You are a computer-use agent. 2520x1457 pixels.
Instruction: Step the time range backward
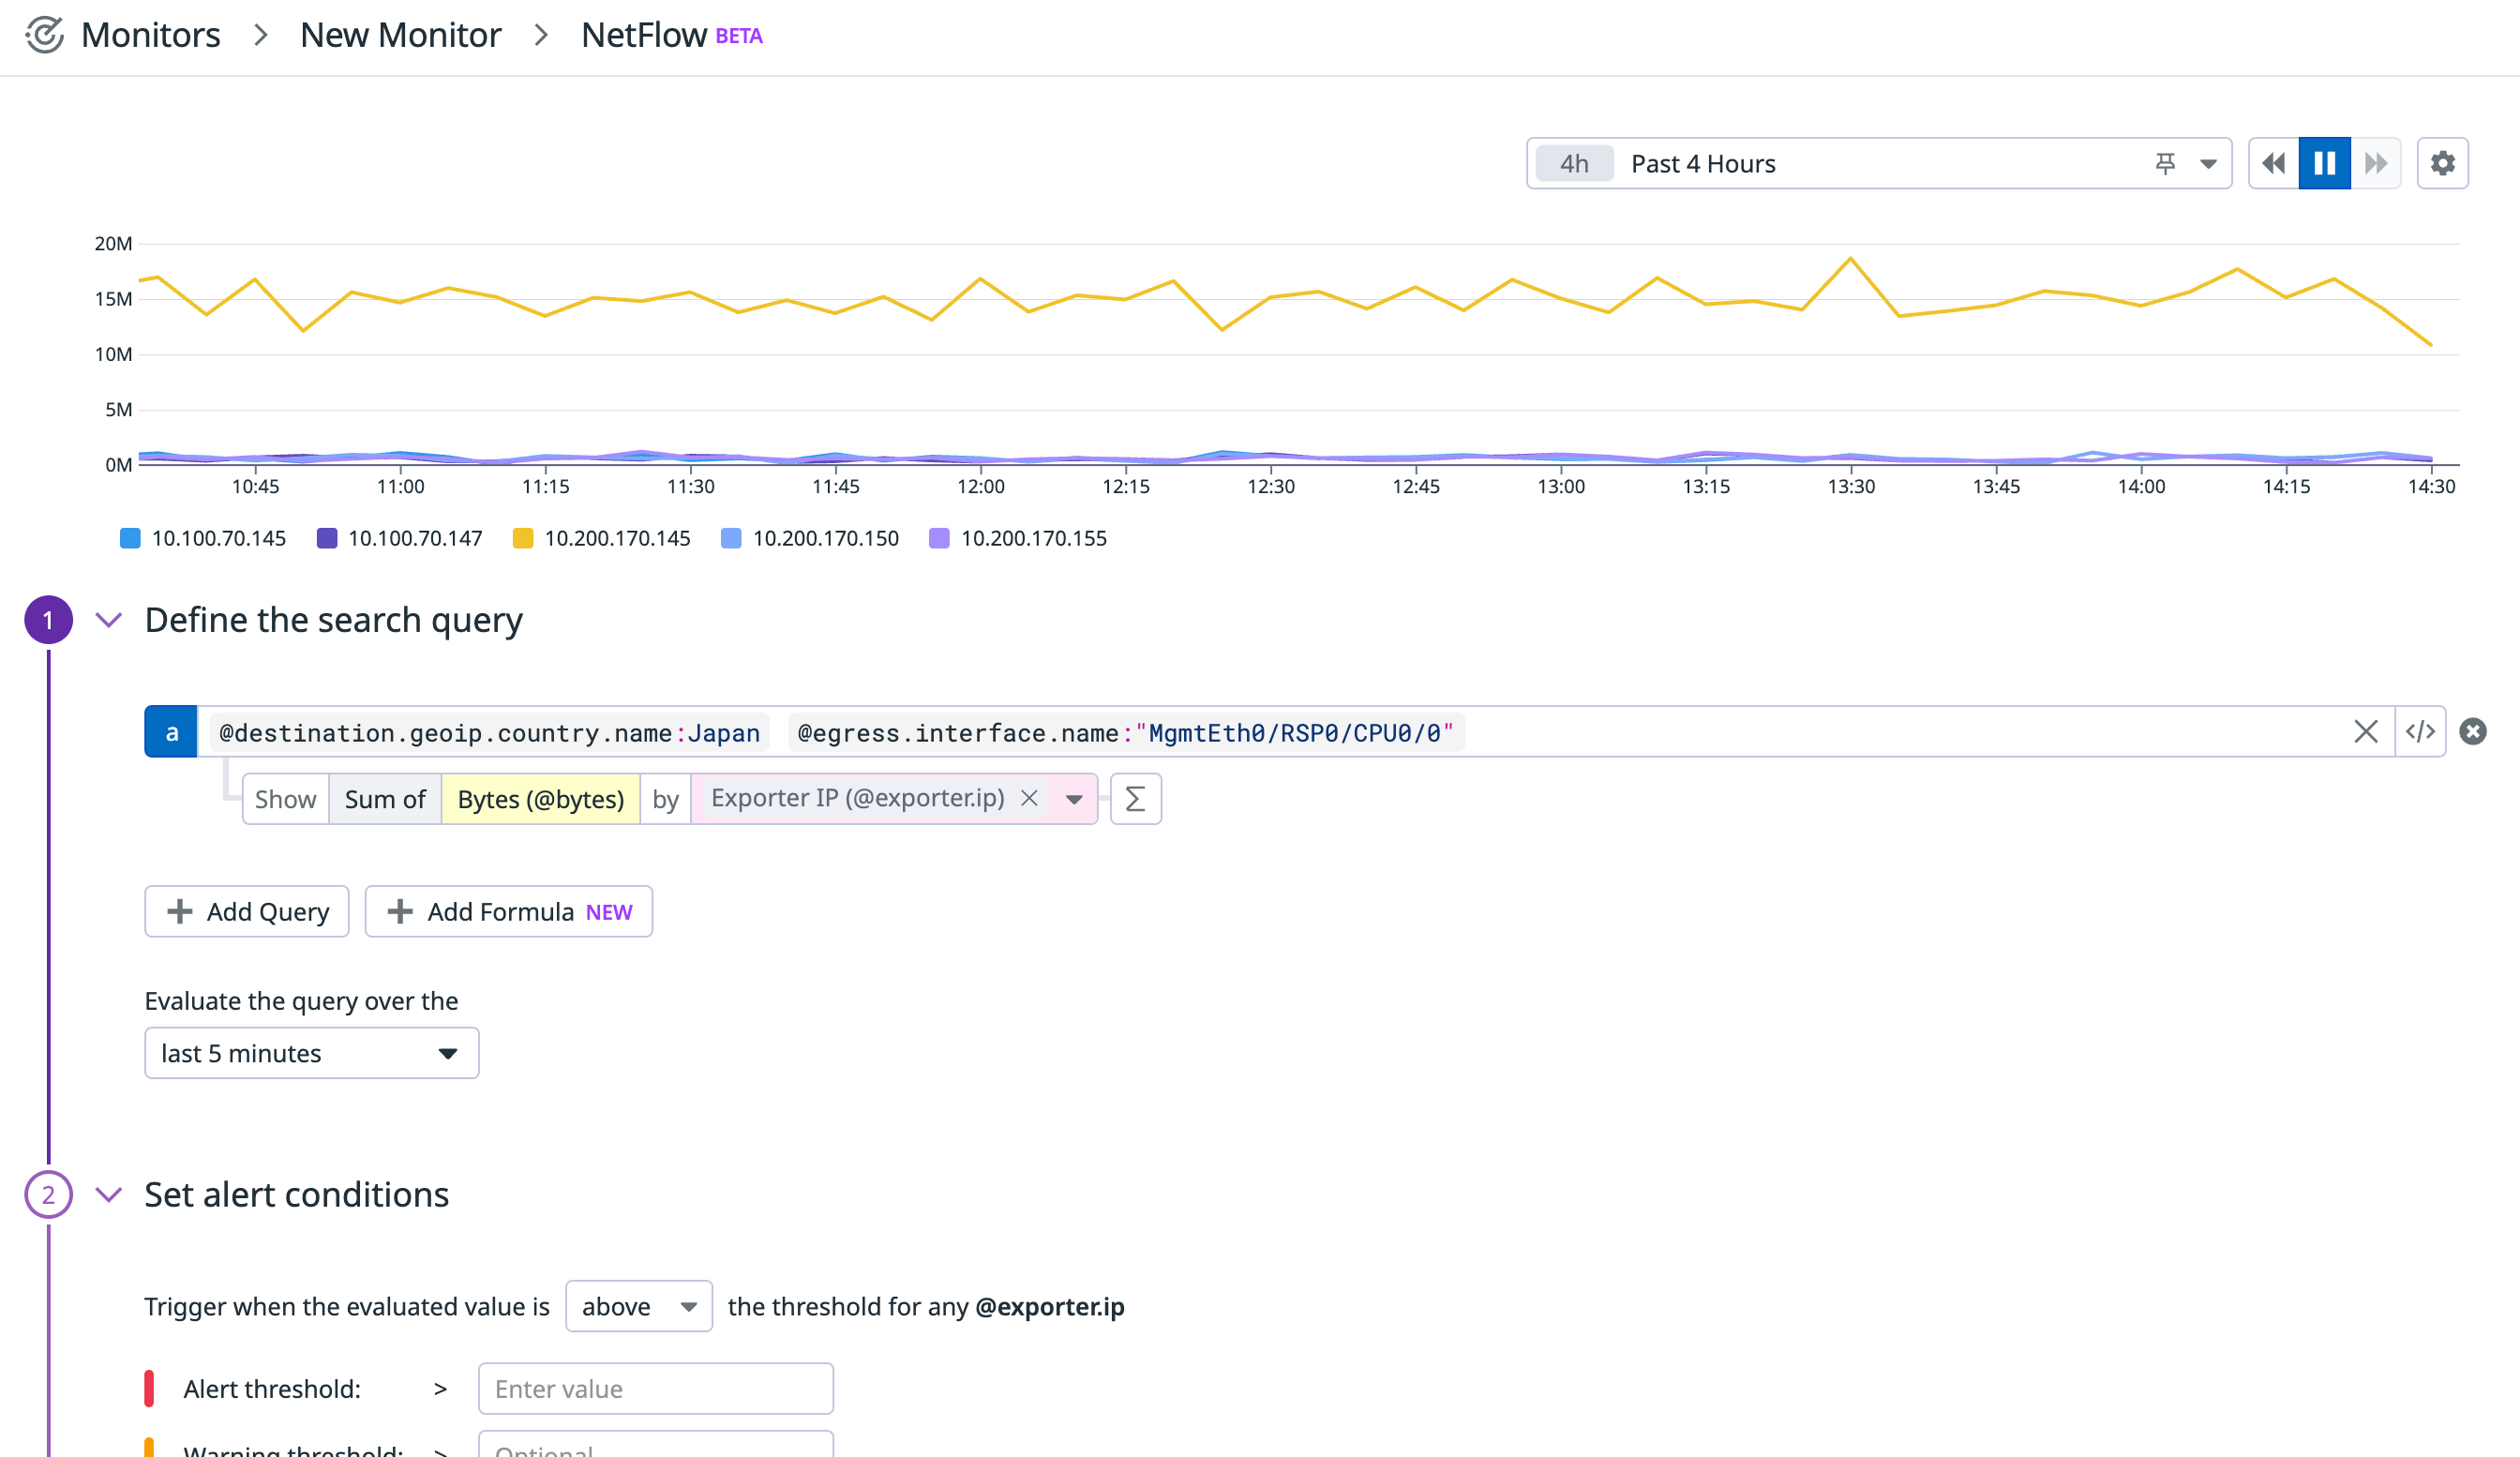point(2273,162)
